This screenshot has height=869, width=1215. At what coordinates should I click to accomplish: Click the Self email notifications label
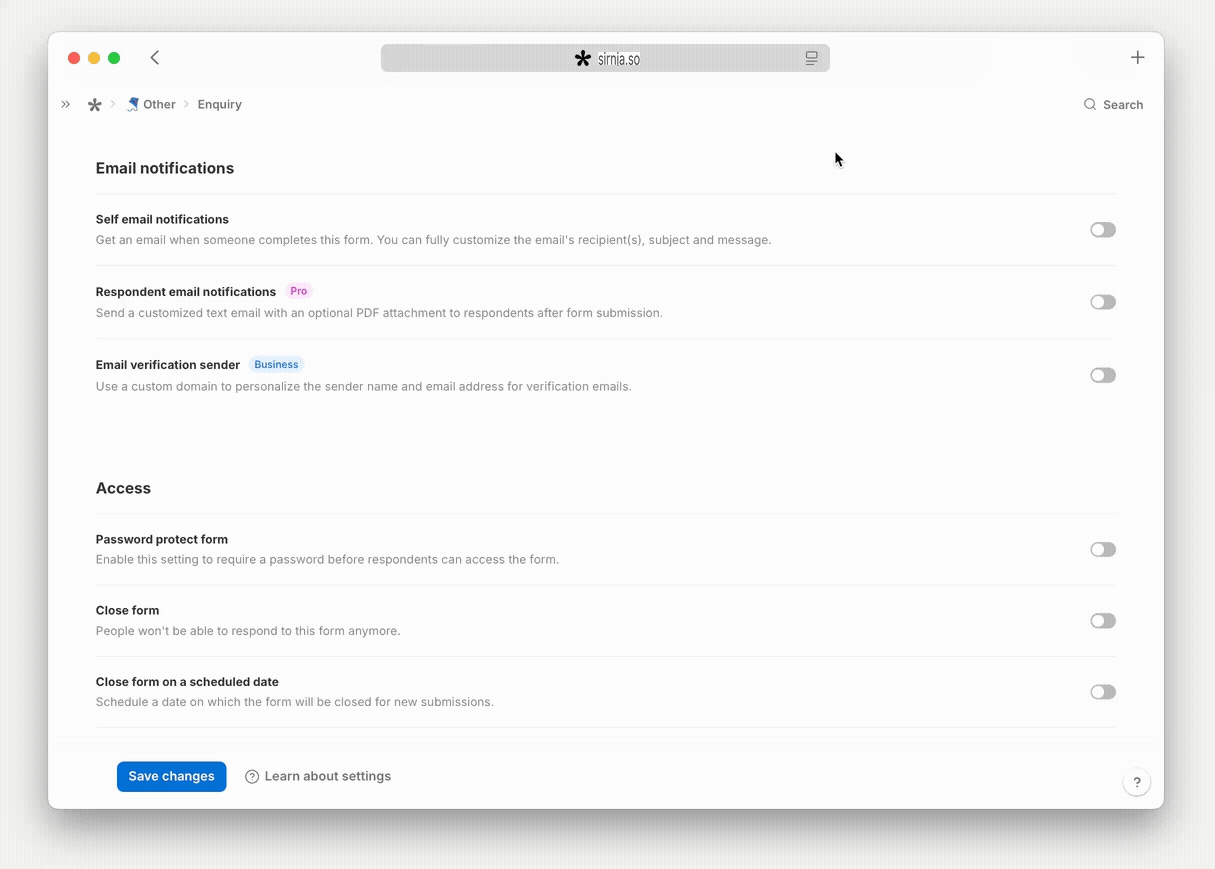tap(162, 219)
